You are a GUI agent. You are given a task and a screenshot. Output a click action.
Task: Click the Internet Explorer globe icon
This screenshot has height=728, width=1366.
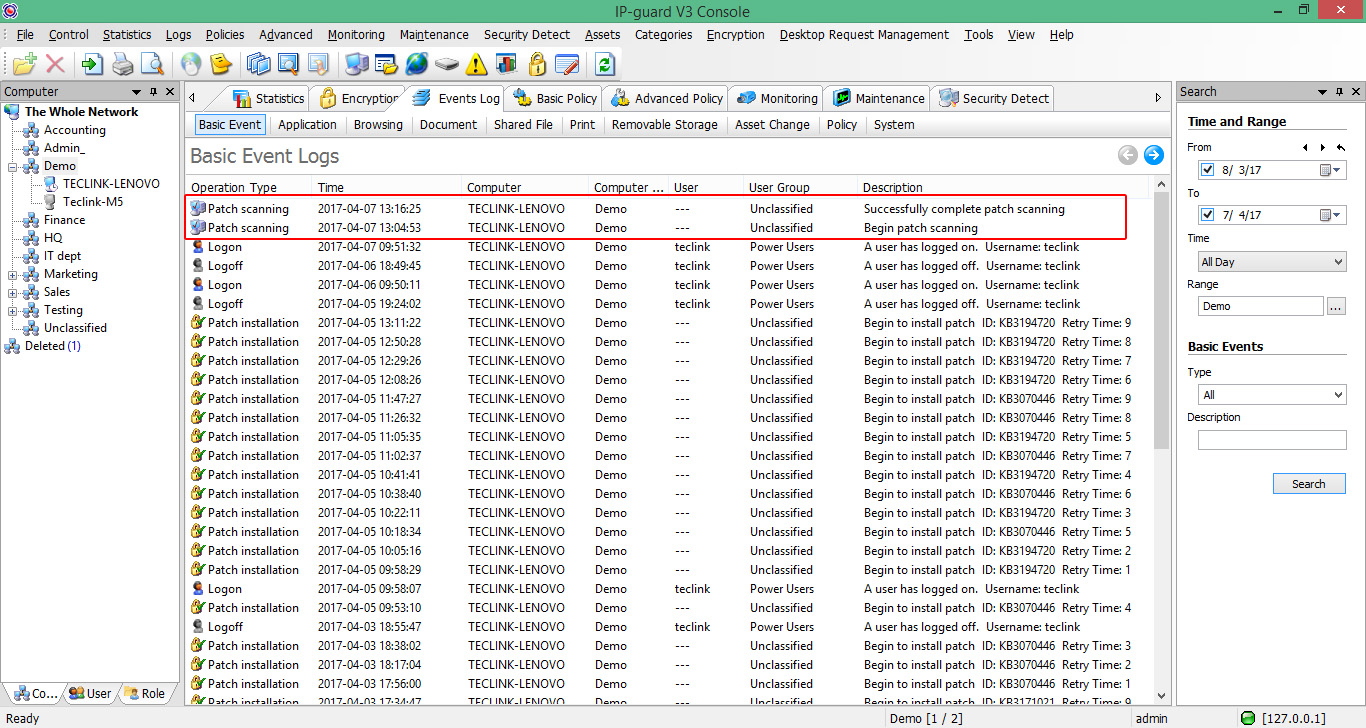click(x=416, y=65)
